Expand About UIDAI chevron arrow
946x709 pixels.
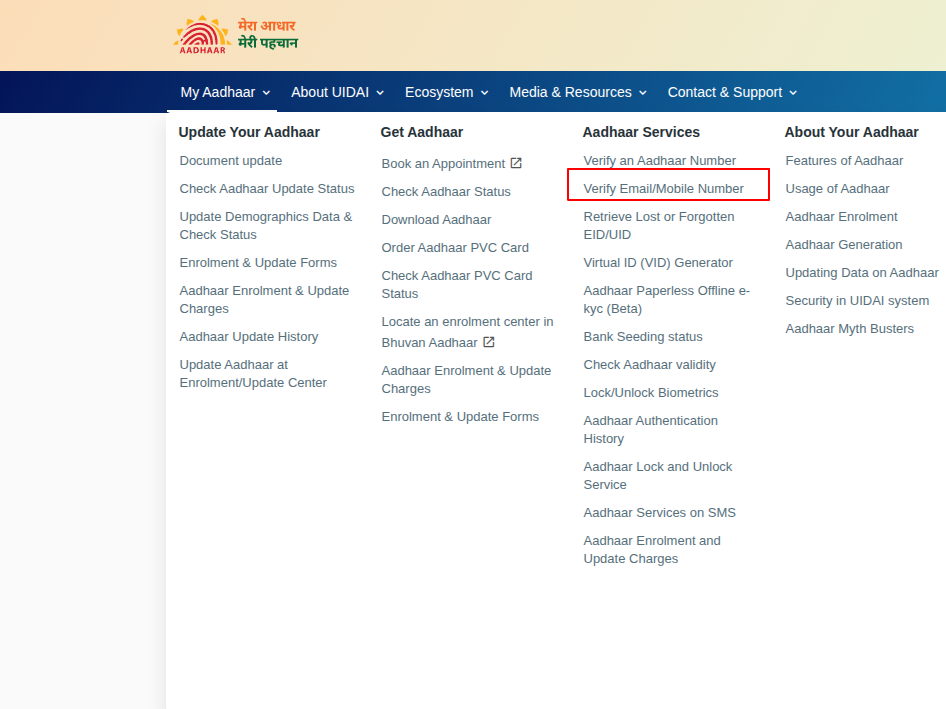pyautogui.click(x=380, y=92)
